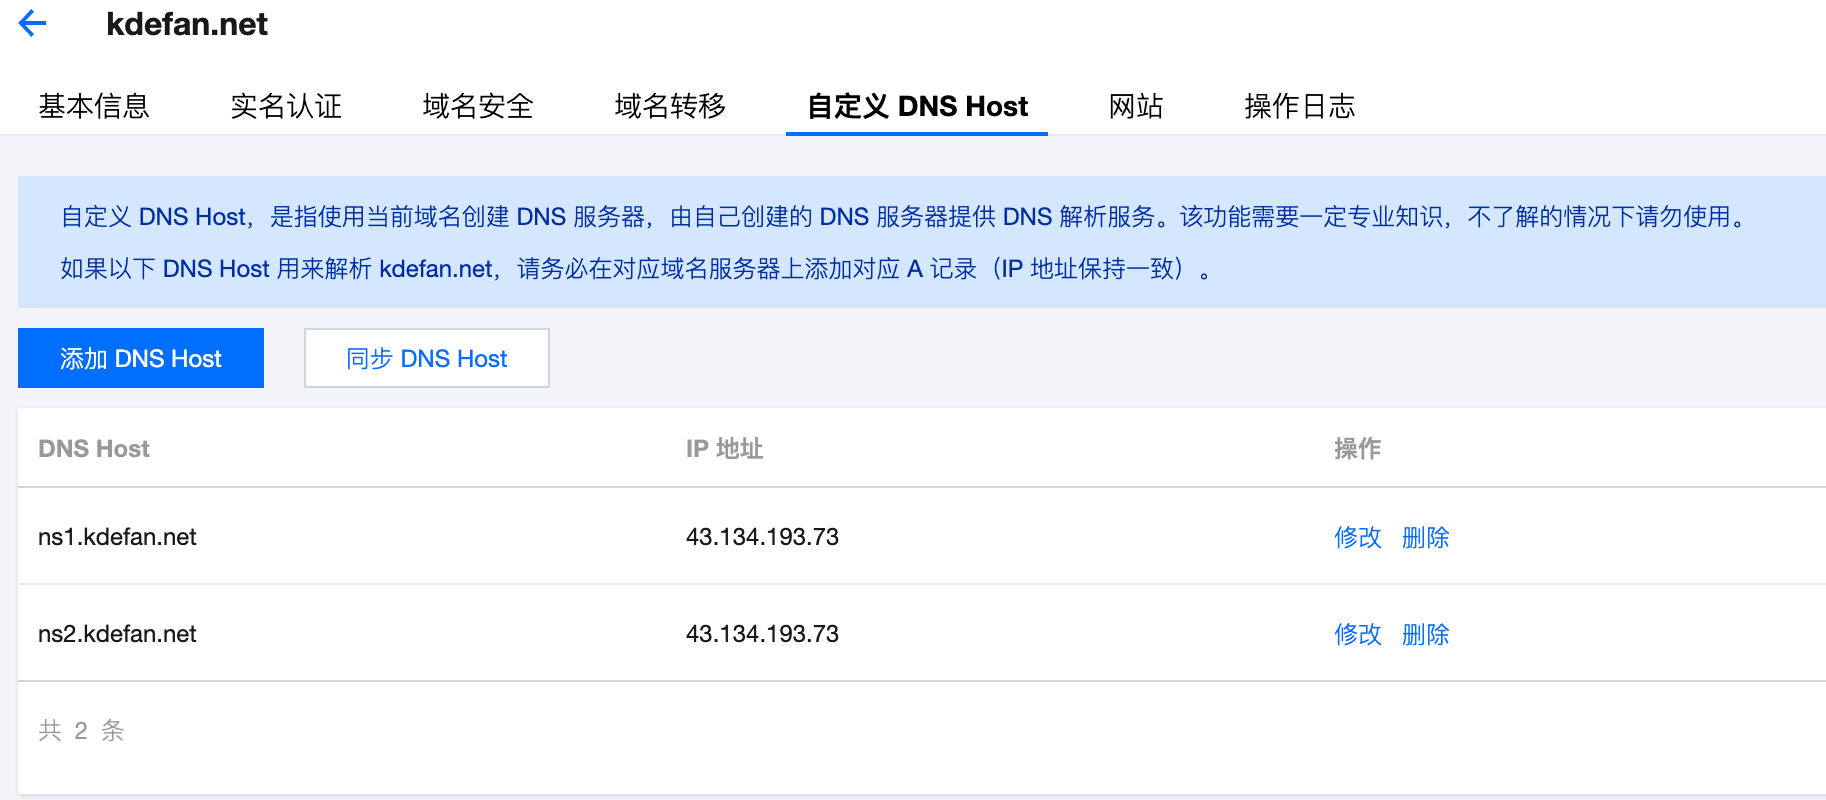Switch to the 网站 tab
Screen dimensions: 1826x800
coord(1136,106)
